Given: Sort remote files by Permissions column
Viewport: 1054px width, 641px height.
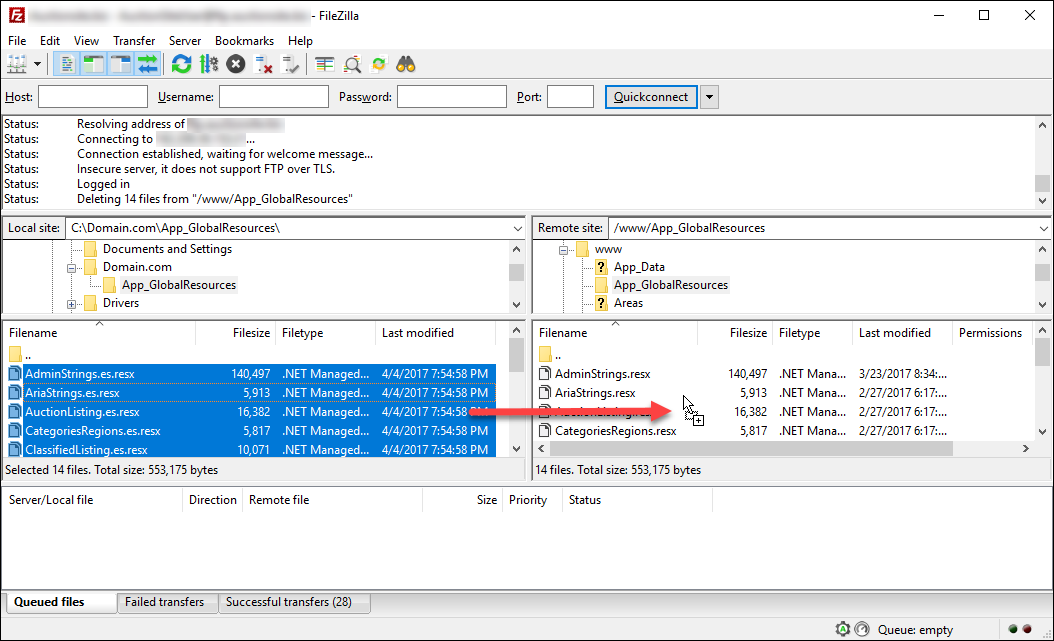Looking at the screenshot, I should 991,333.
